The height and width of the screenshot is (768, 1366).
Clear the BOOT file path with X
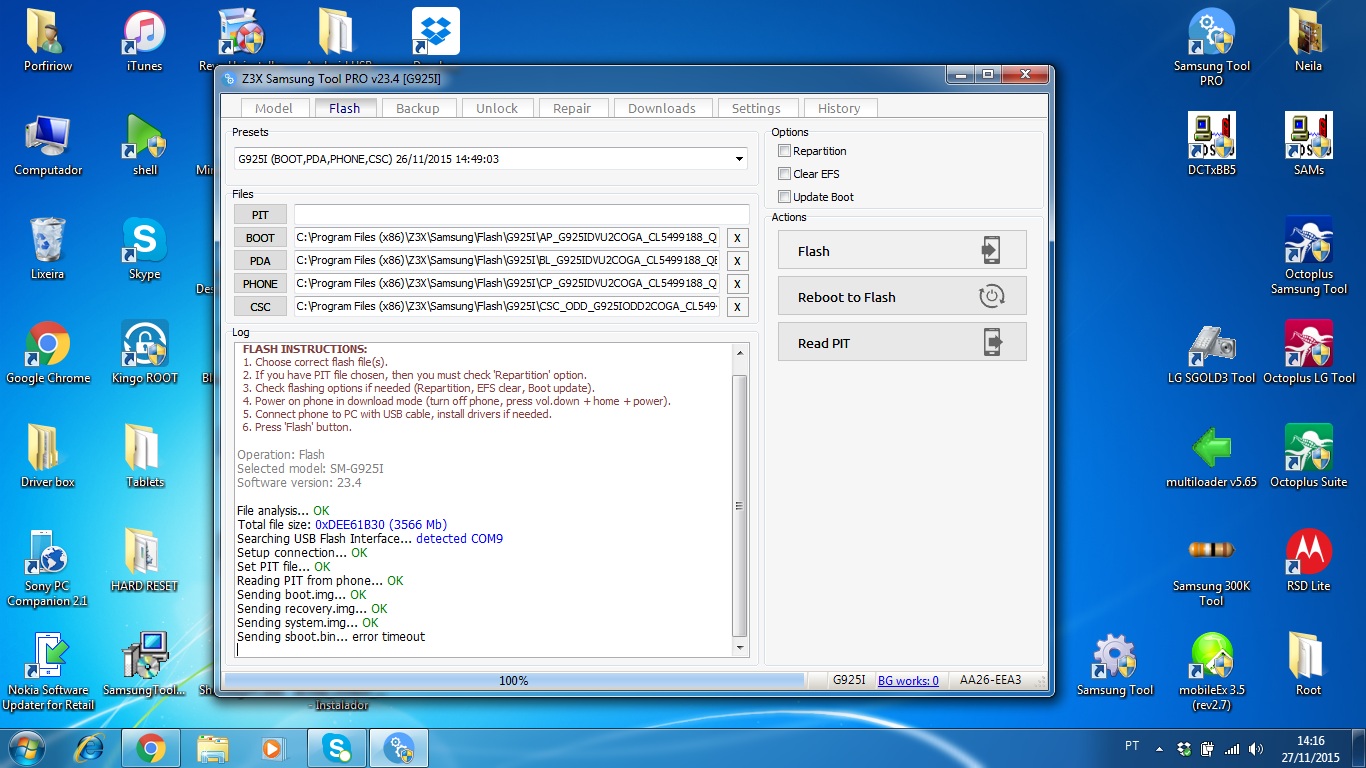pos(737,238)
